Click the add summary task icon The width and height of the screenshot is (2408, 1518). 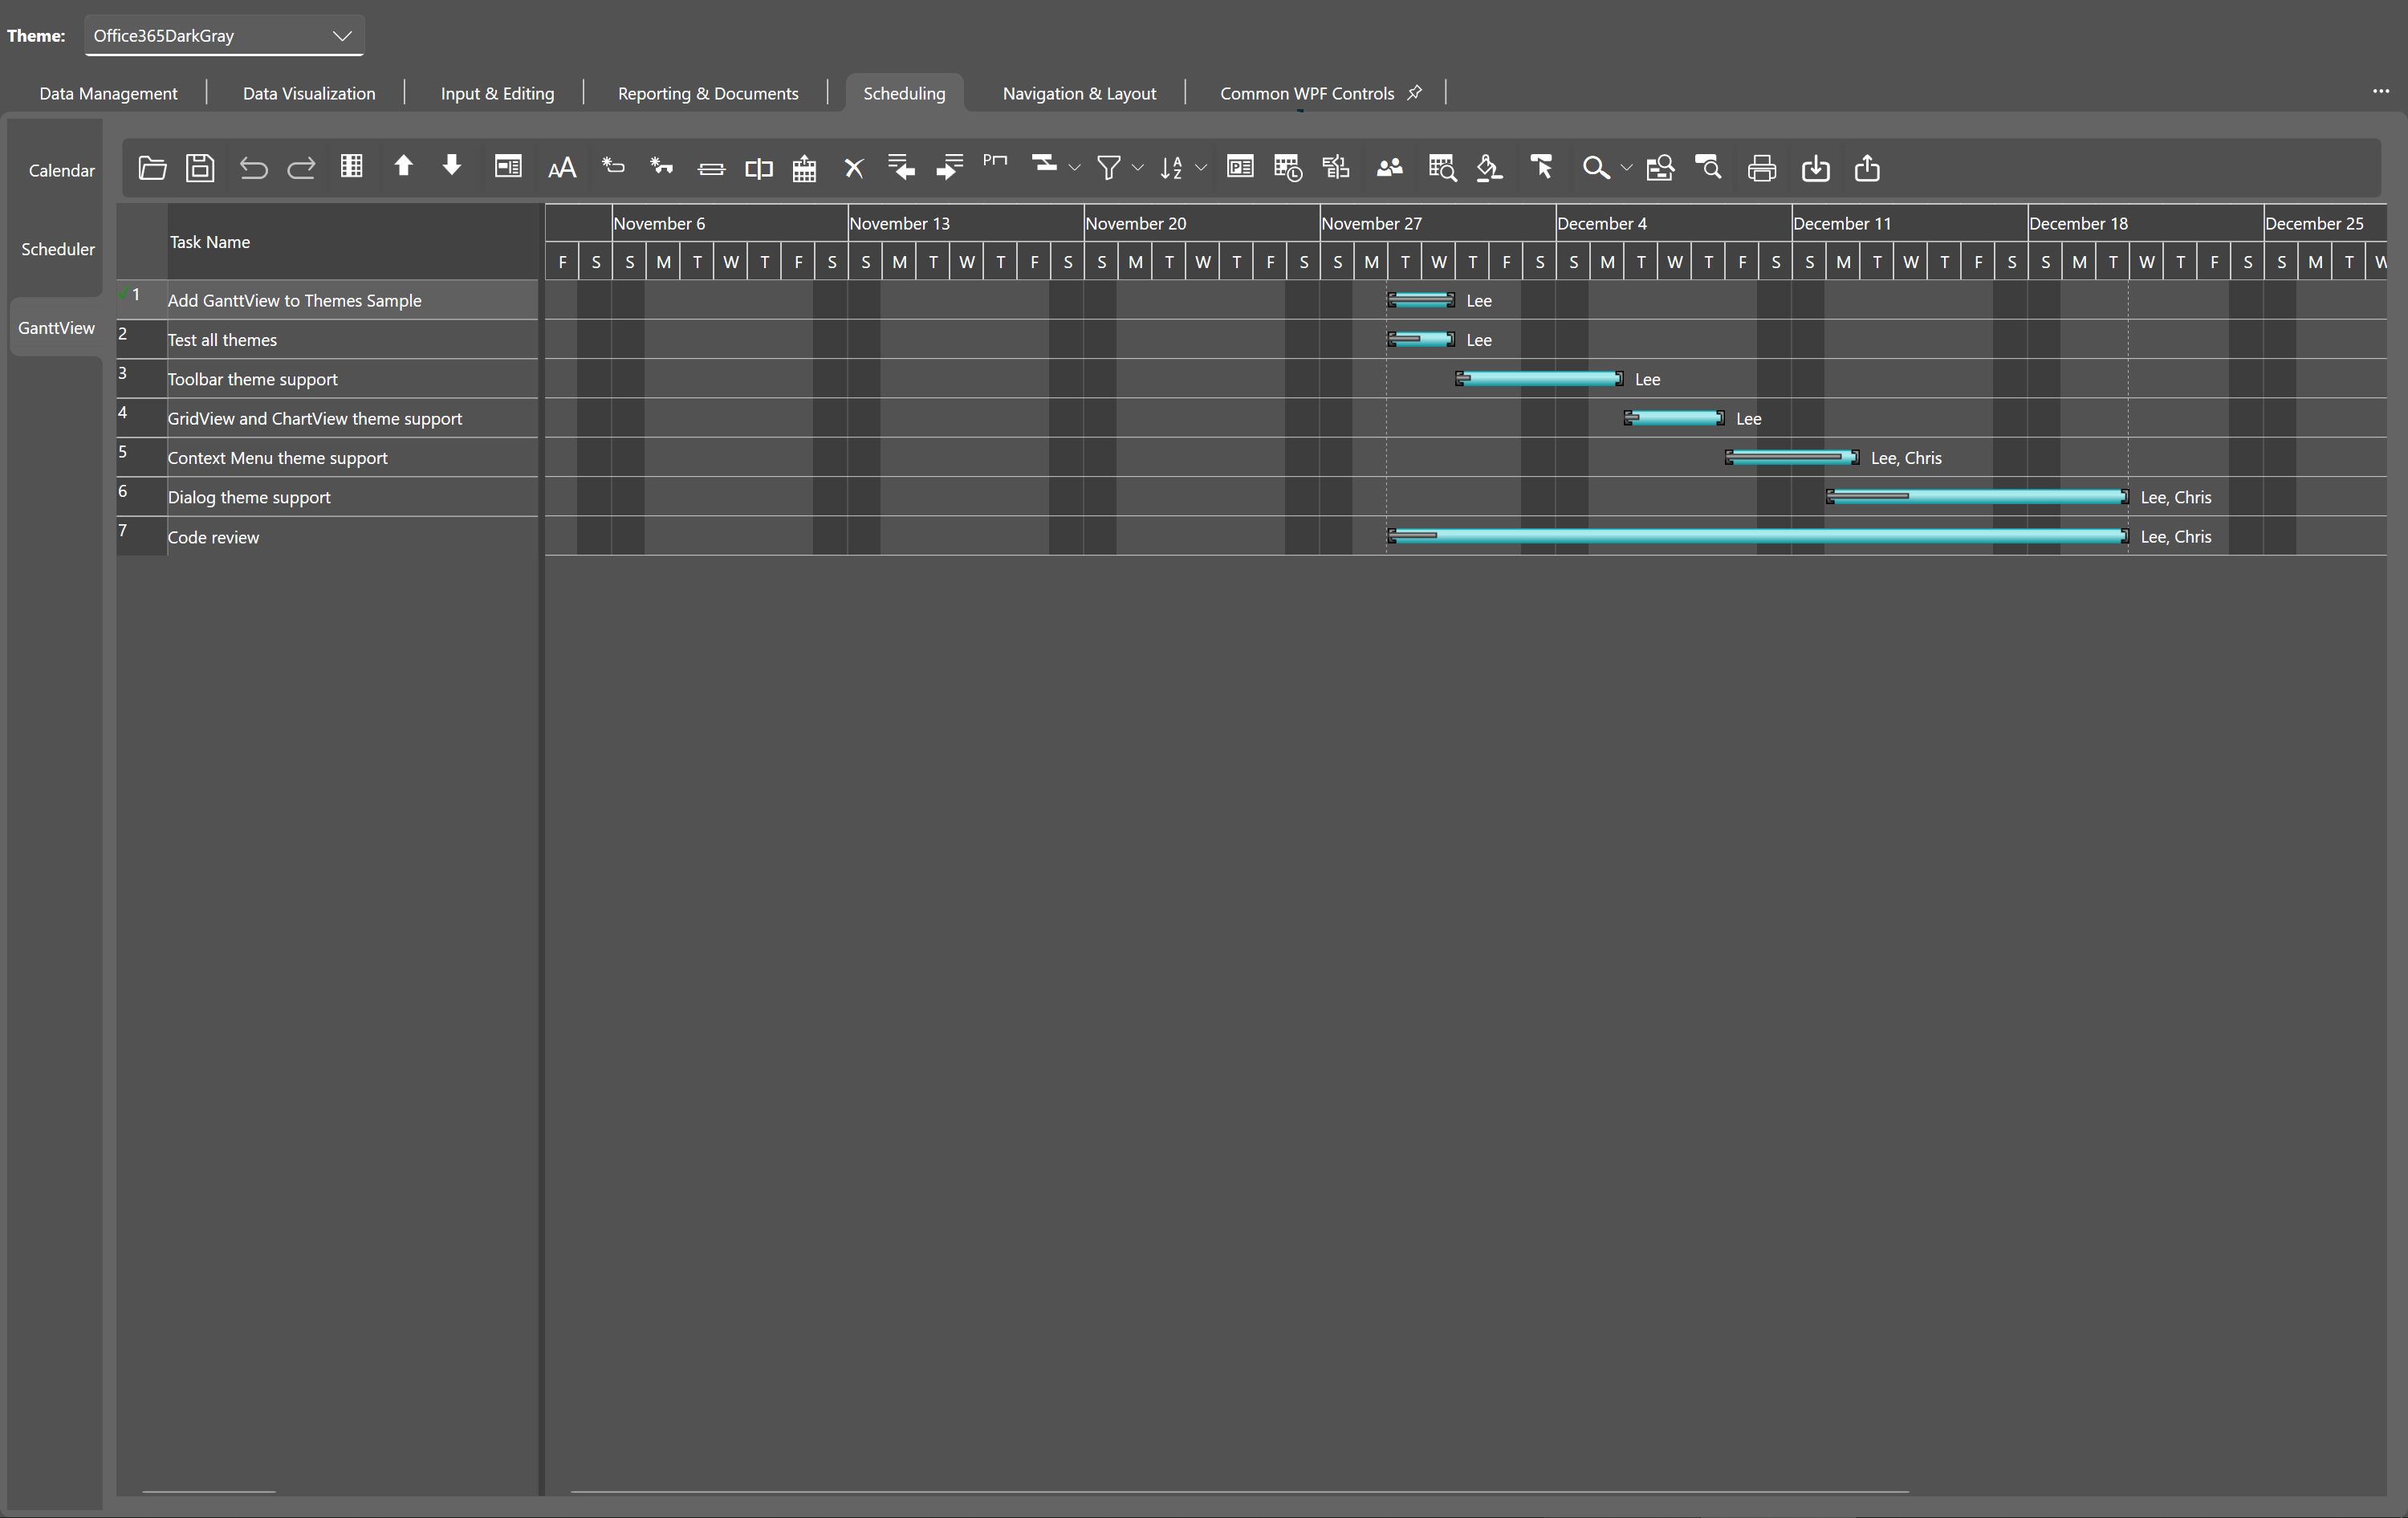(x=805, y=168)
